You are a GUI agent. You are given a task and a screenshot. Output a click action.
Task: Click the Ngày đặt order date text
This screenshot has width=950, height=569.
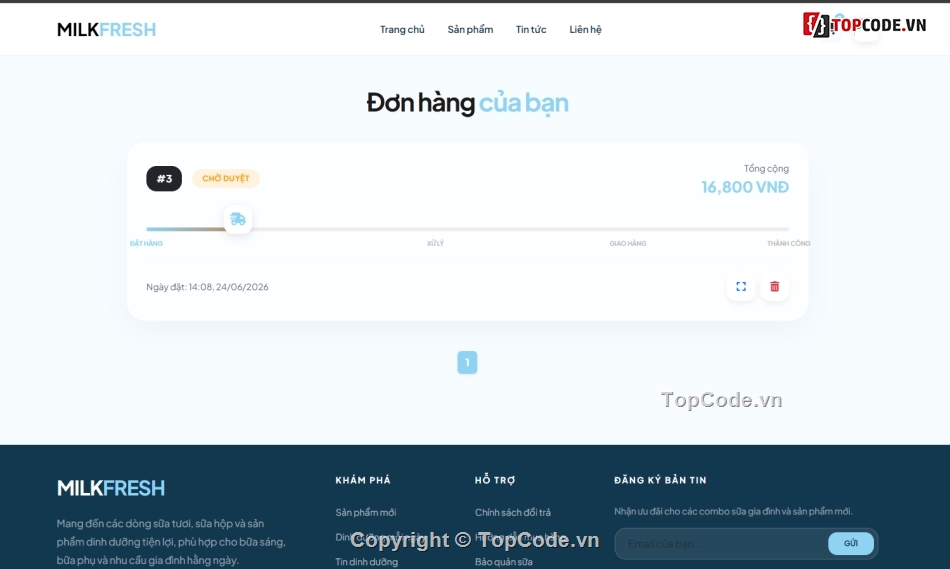pyautogui.click(x=207, y=287)
